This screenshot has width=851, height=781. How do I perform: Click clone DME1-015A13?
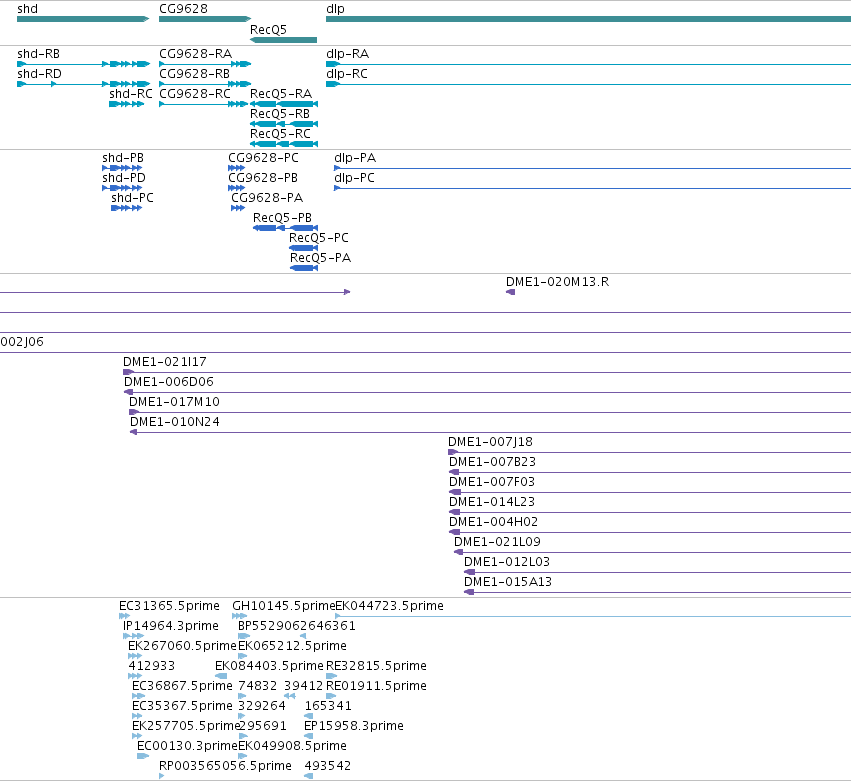[x=657, y=593]
